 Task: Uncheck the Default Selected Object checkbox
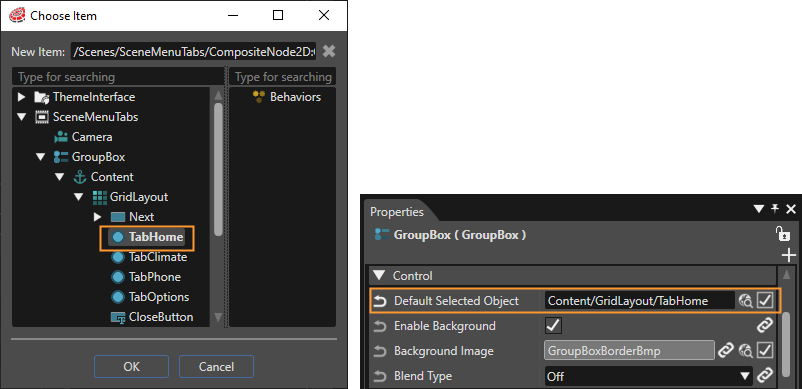point(765,301)
